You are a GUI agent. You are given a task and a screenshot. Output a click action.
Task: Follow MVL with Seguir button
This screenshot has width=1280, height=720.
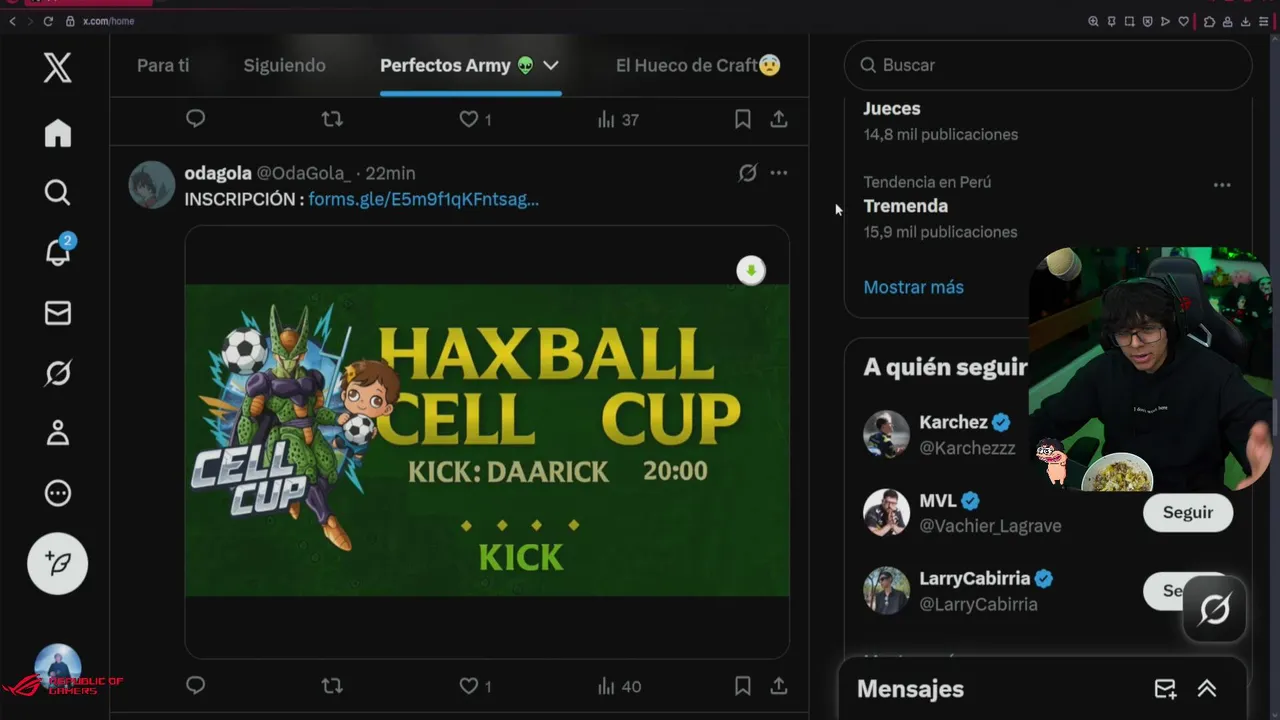click(1188, 512)
